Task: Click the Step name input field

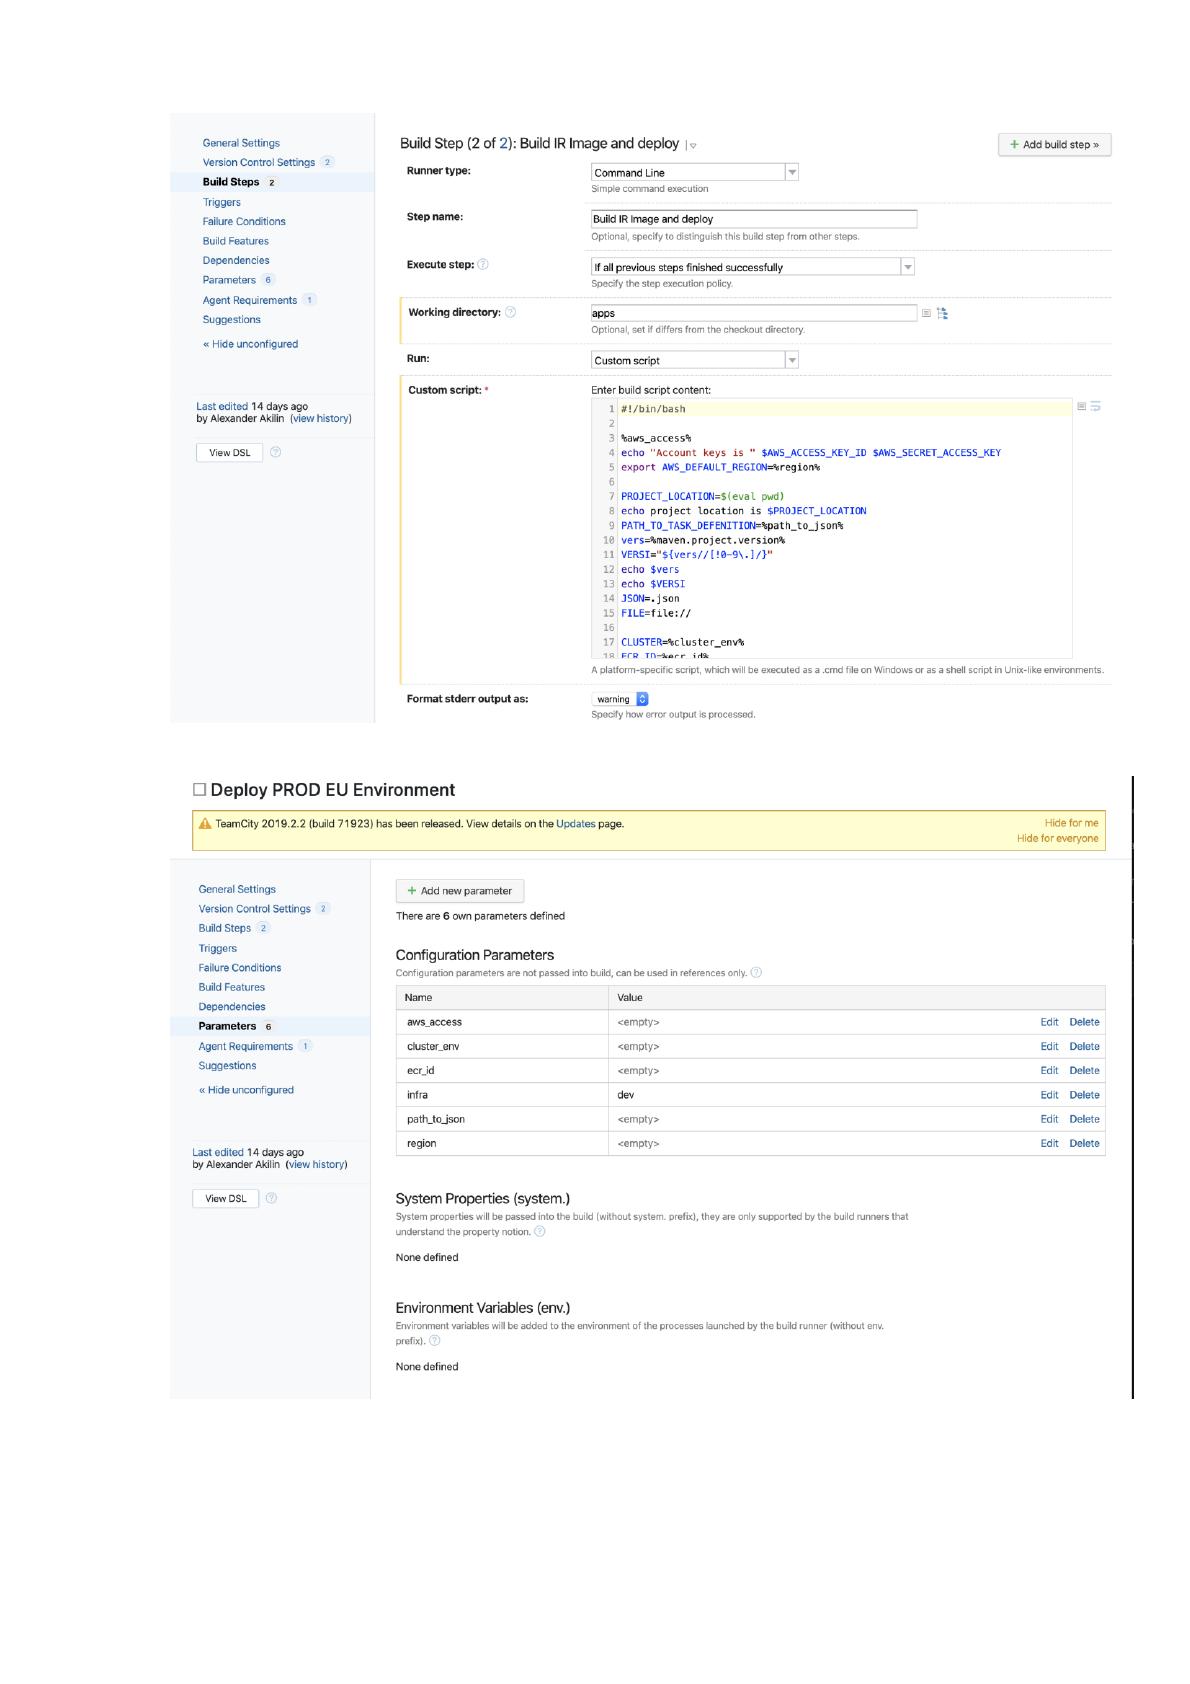Action: 754,219
